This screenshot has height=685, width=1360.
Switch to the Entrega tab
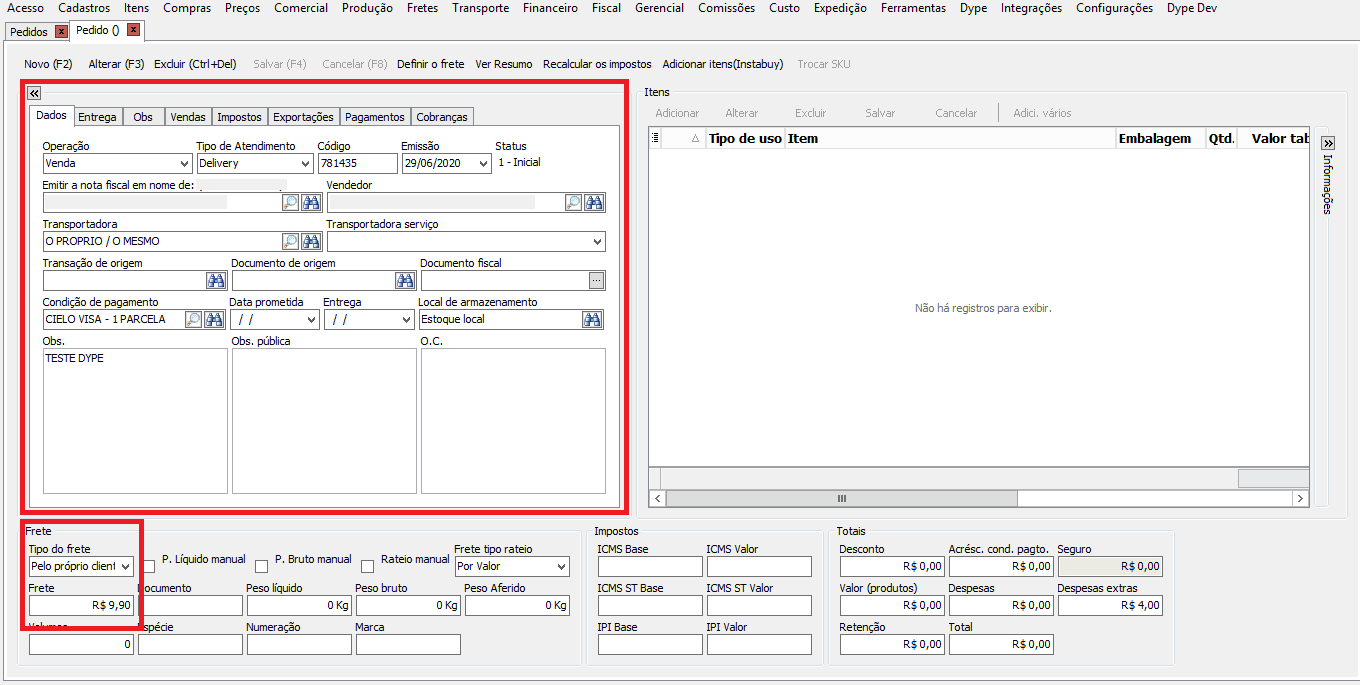pos(98,117)
